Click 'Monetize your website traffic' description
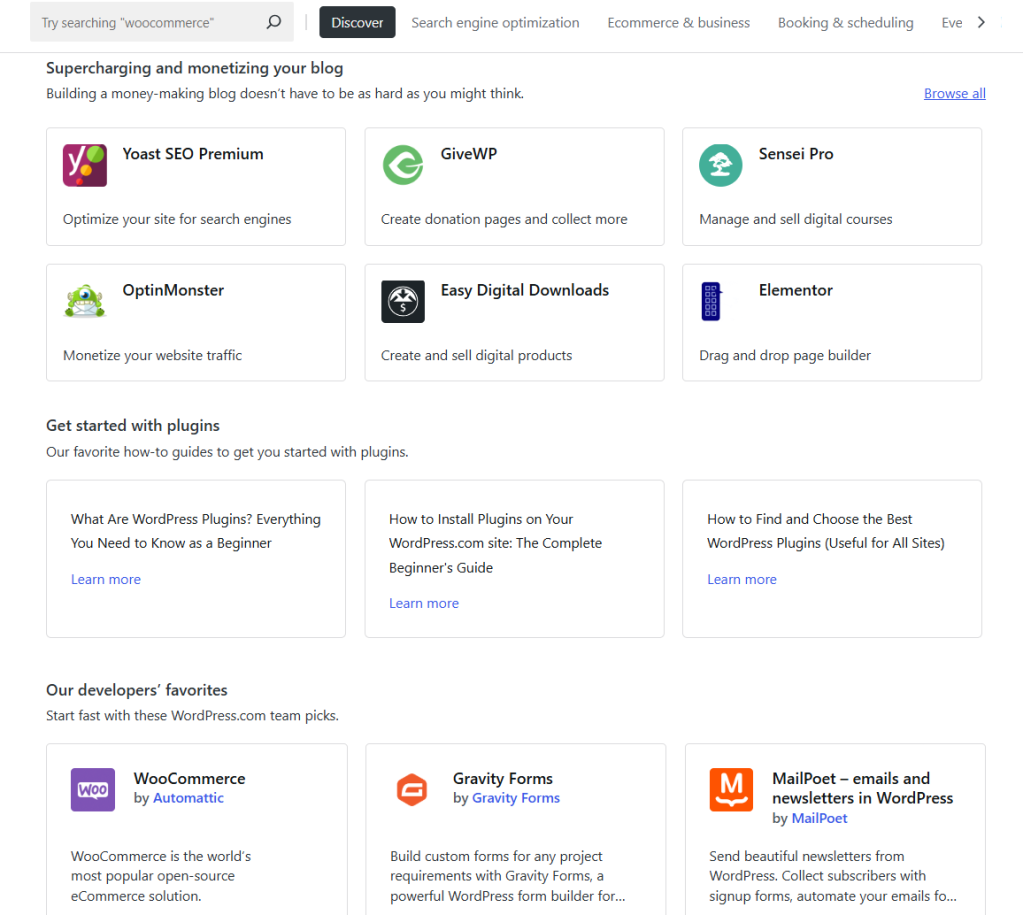Viewport: 1023px width, 915px height. pos(152,356)
